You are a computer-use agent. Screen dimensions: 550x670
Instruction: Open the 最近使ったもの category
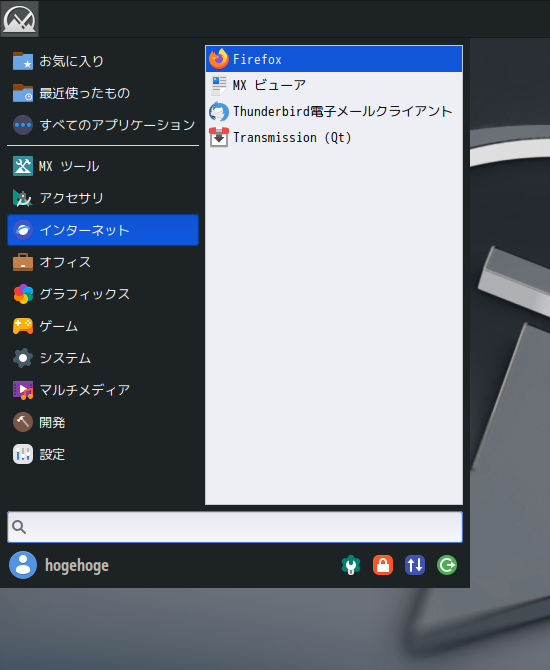coord(103,93)
